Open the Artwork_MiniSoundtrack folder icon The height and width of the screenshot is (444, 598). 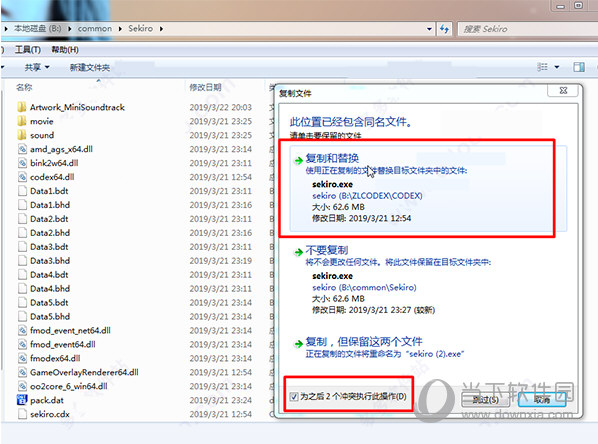click(x=22, y=107)
